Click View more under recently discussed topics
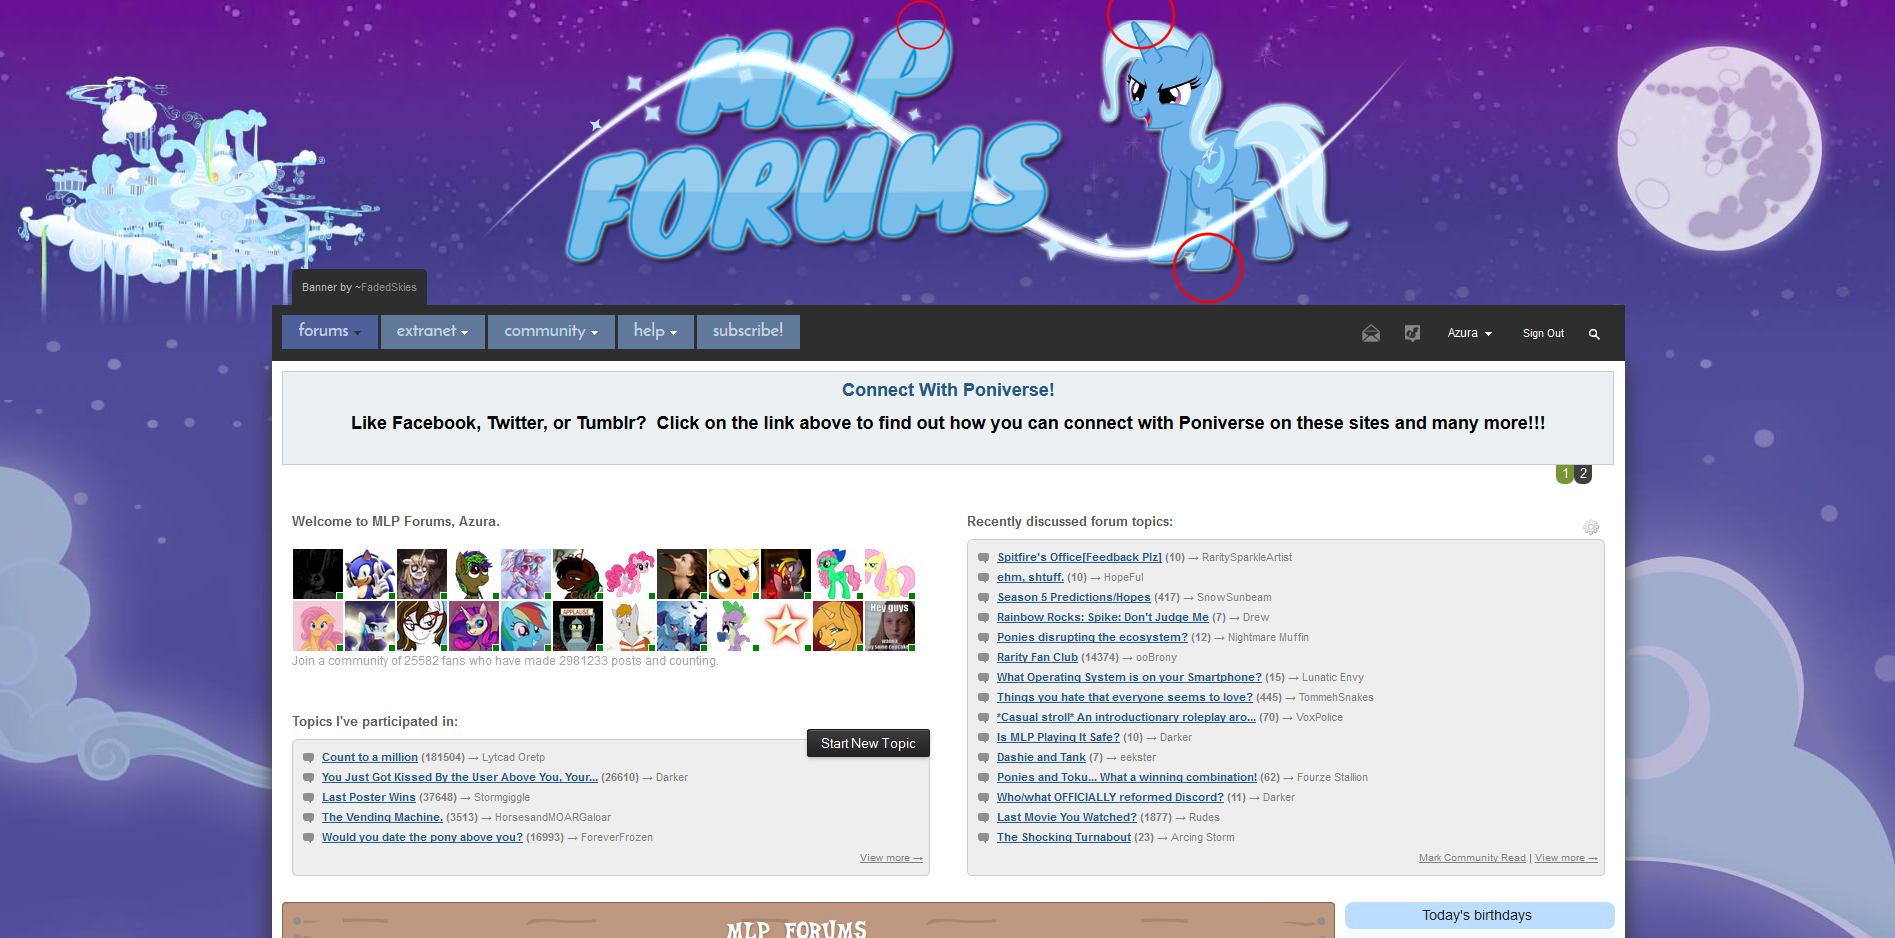The image size is (1895, 938). (x=1566, y=858)
